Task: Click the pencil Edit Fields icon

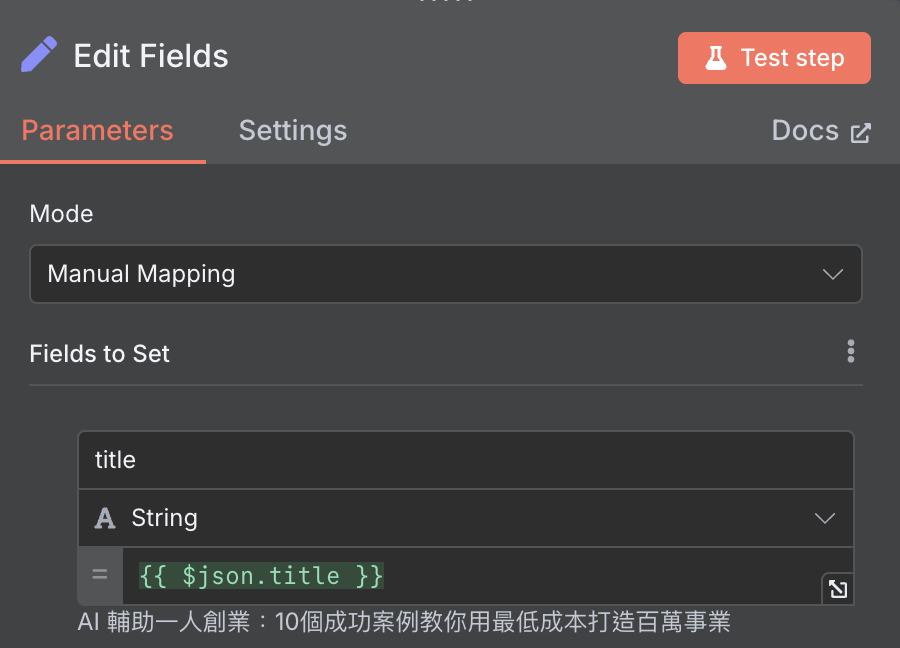Action: click(39, 55)
